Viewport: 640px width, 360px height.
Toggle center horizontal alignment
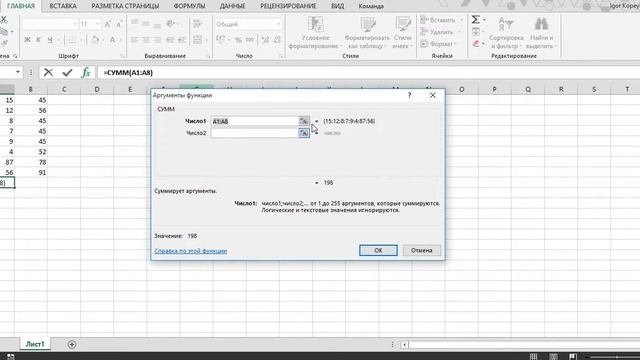(x=146, y=40)
